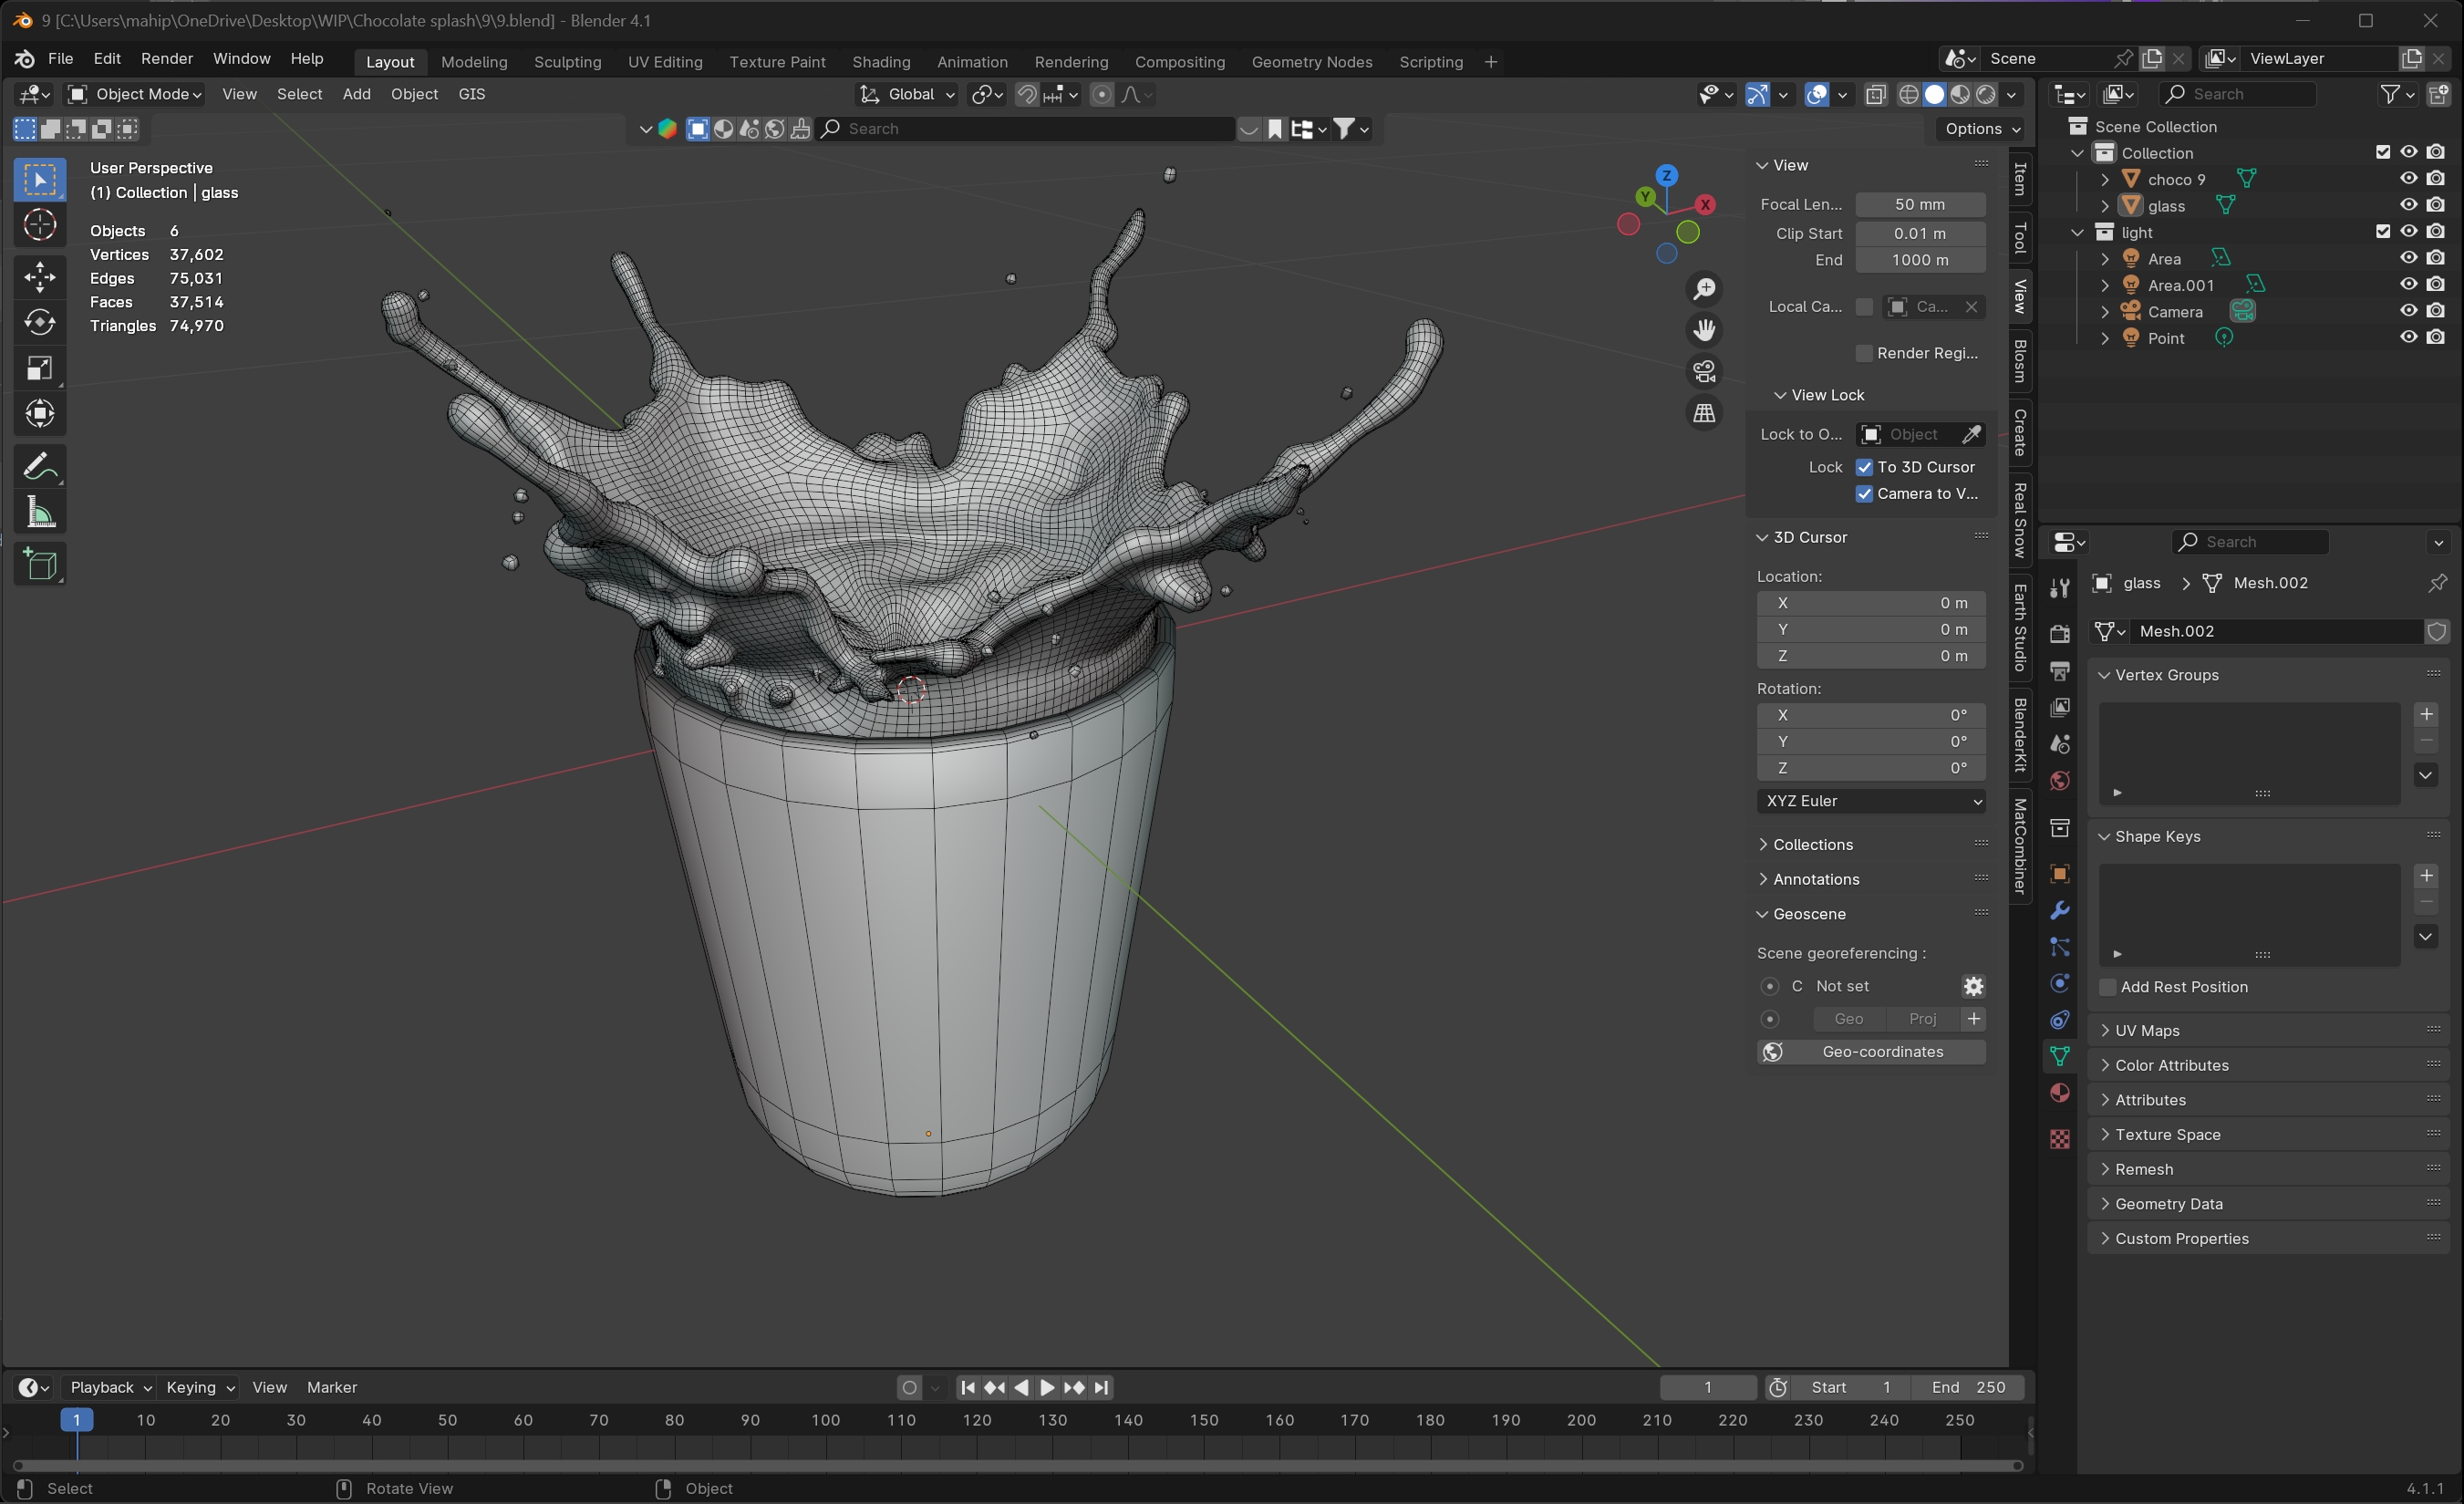Viewport: 2464px width, 1504px height.
Task: Open the viewport Options button
Action: [x=1981, y=129]
